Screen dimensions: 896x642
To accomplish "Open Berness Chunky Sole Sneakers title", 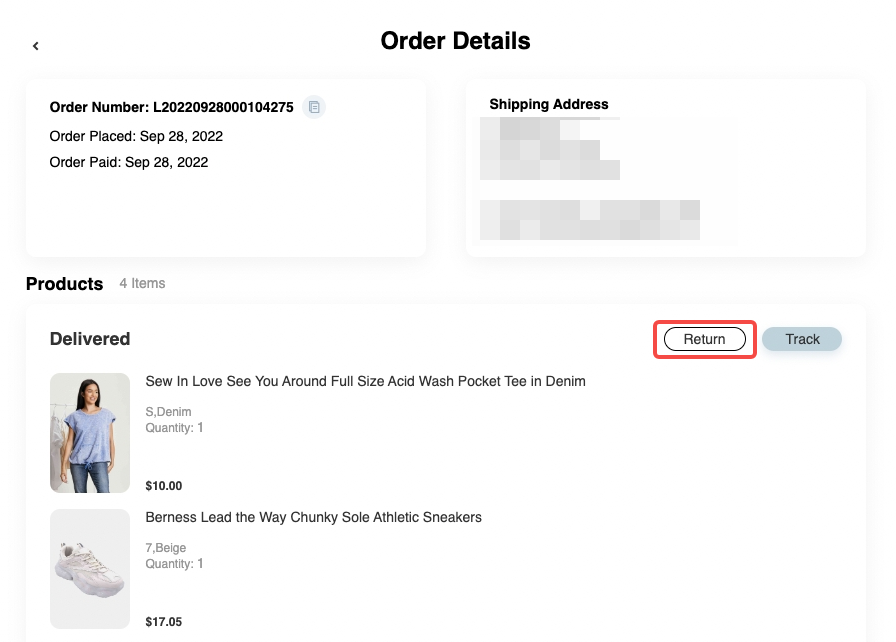I will pyautogui.click(x=313, y=517).
